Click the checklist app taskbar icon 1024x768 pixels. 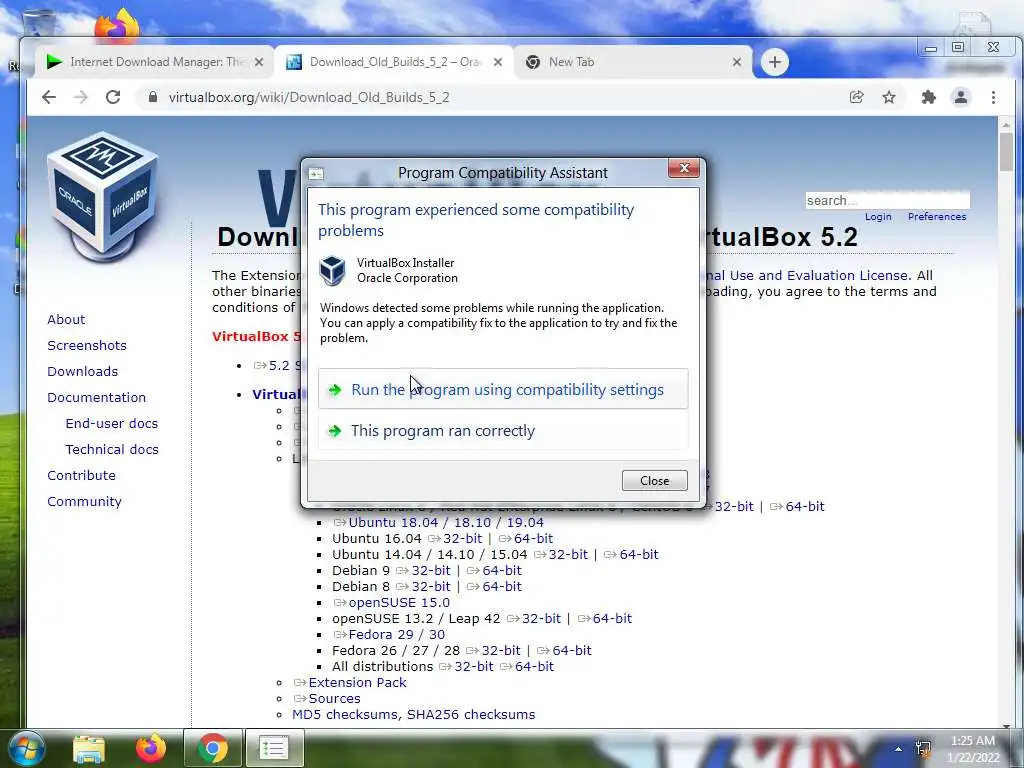274,748
